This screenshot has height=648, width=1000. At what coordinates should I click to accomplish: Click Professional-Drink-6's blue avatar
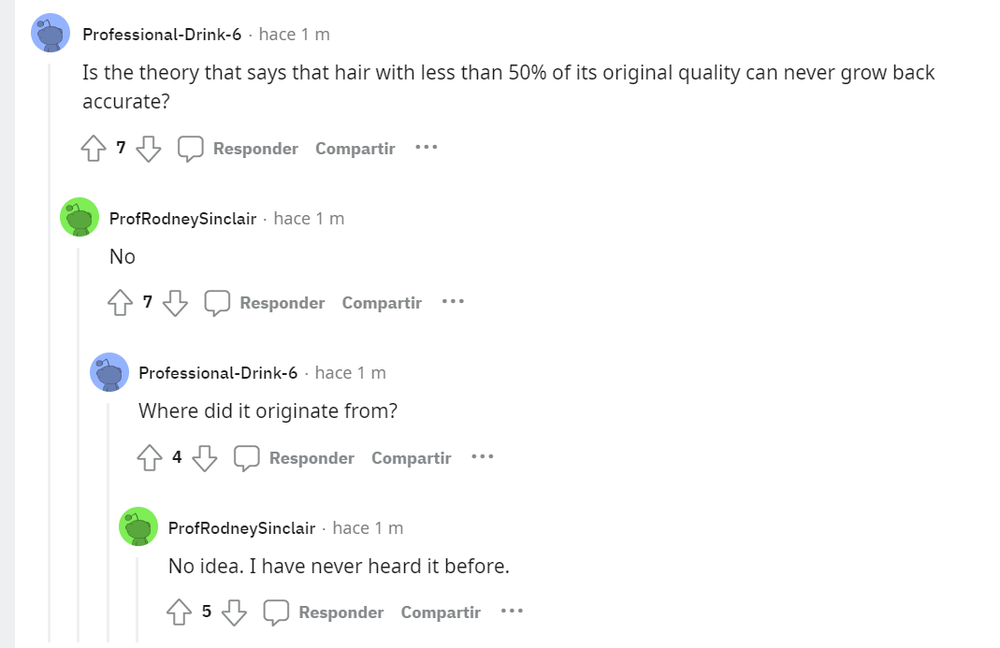coord(50,32)
